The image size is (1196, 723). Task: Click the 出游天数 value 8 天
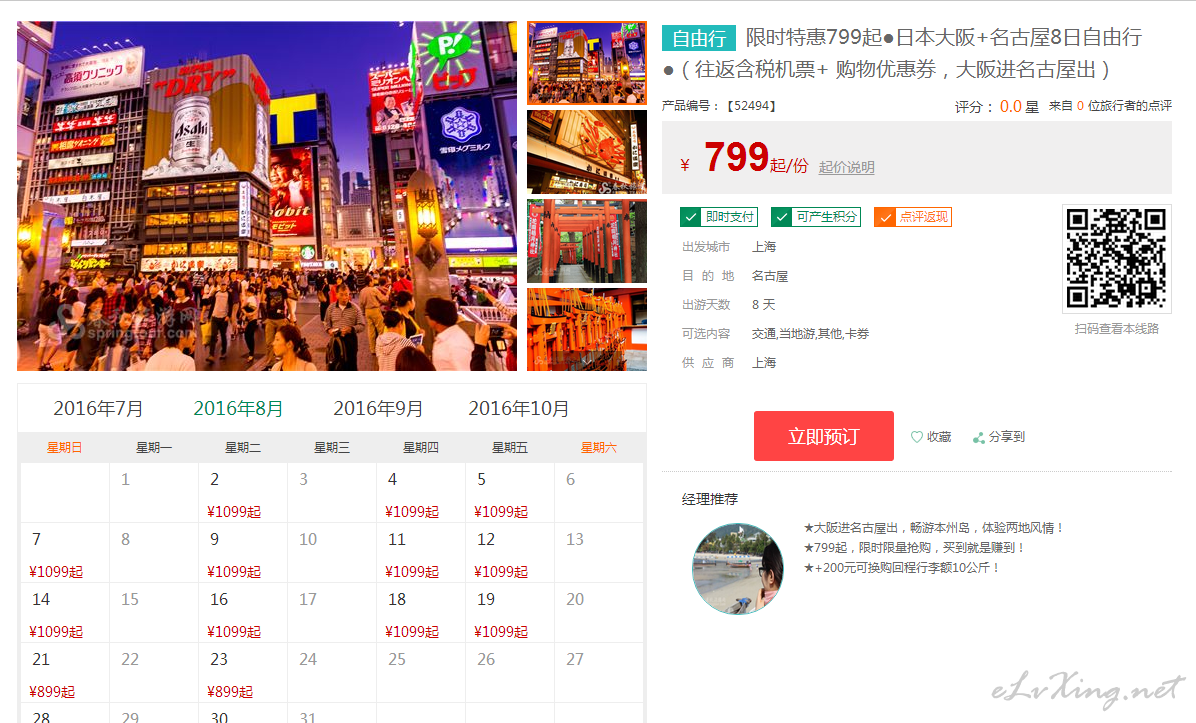pyautogui.click(x=764, y=305)
